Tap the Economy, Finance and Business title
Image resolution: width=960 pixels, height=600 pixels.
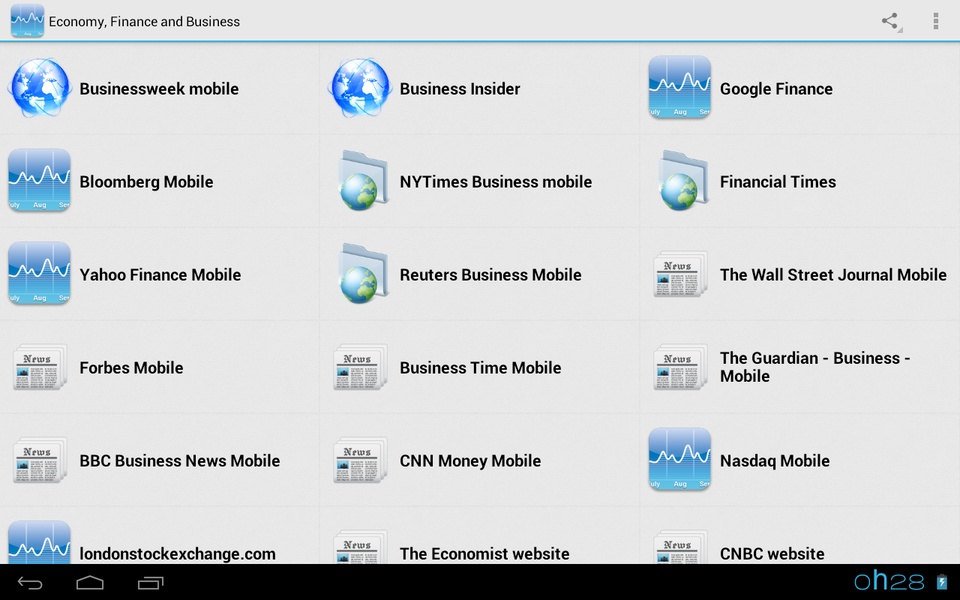[x=144, y=21]
